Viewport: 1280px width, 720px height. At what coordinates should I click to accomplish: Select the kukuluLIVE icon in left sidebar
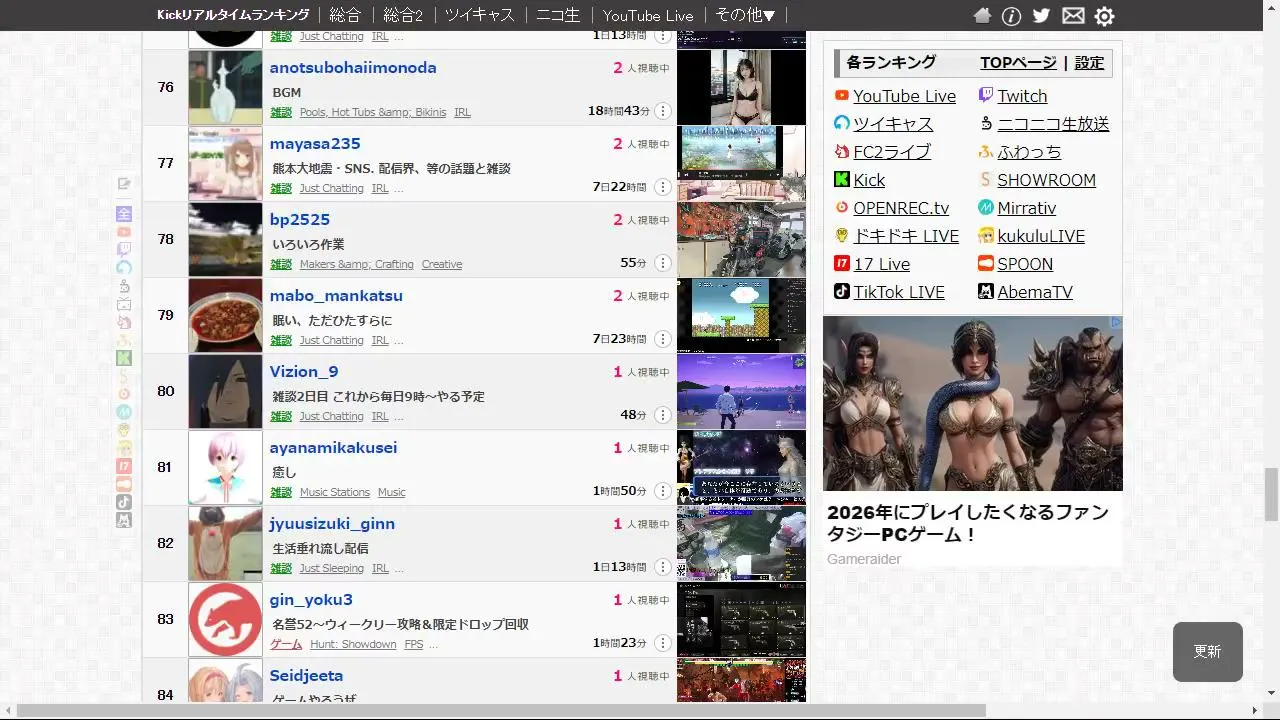tap(124, 448)
